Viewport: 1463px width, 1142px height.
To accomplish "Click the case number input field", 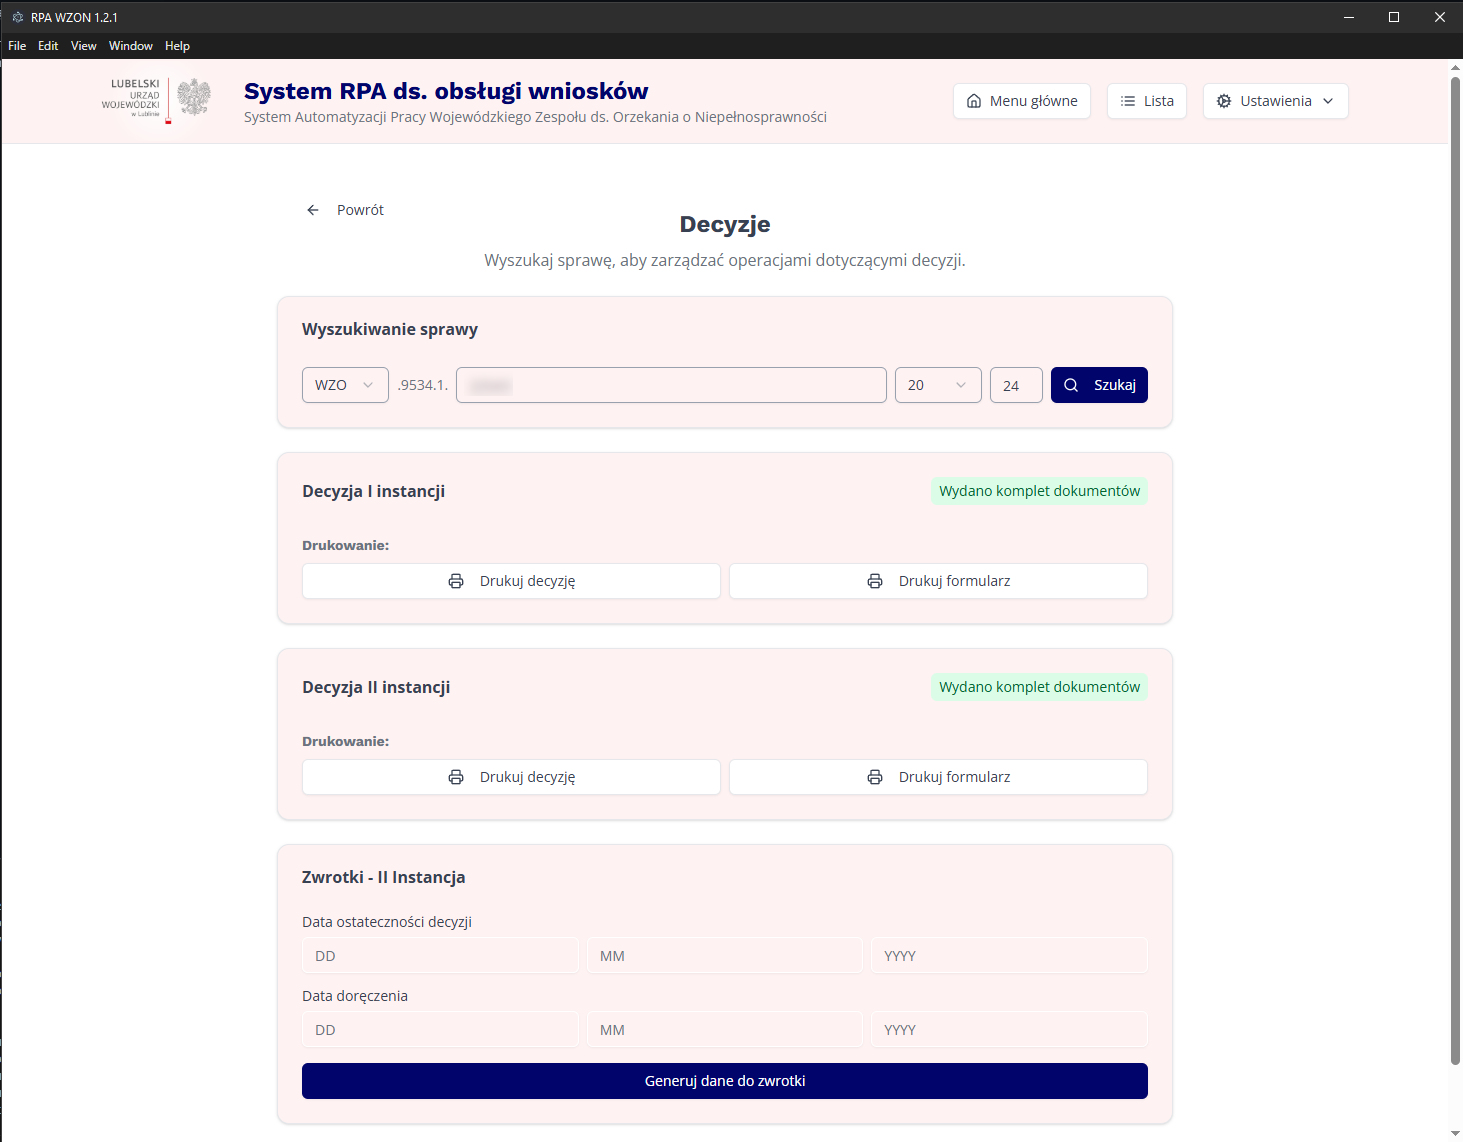I will tap(670, 385).
